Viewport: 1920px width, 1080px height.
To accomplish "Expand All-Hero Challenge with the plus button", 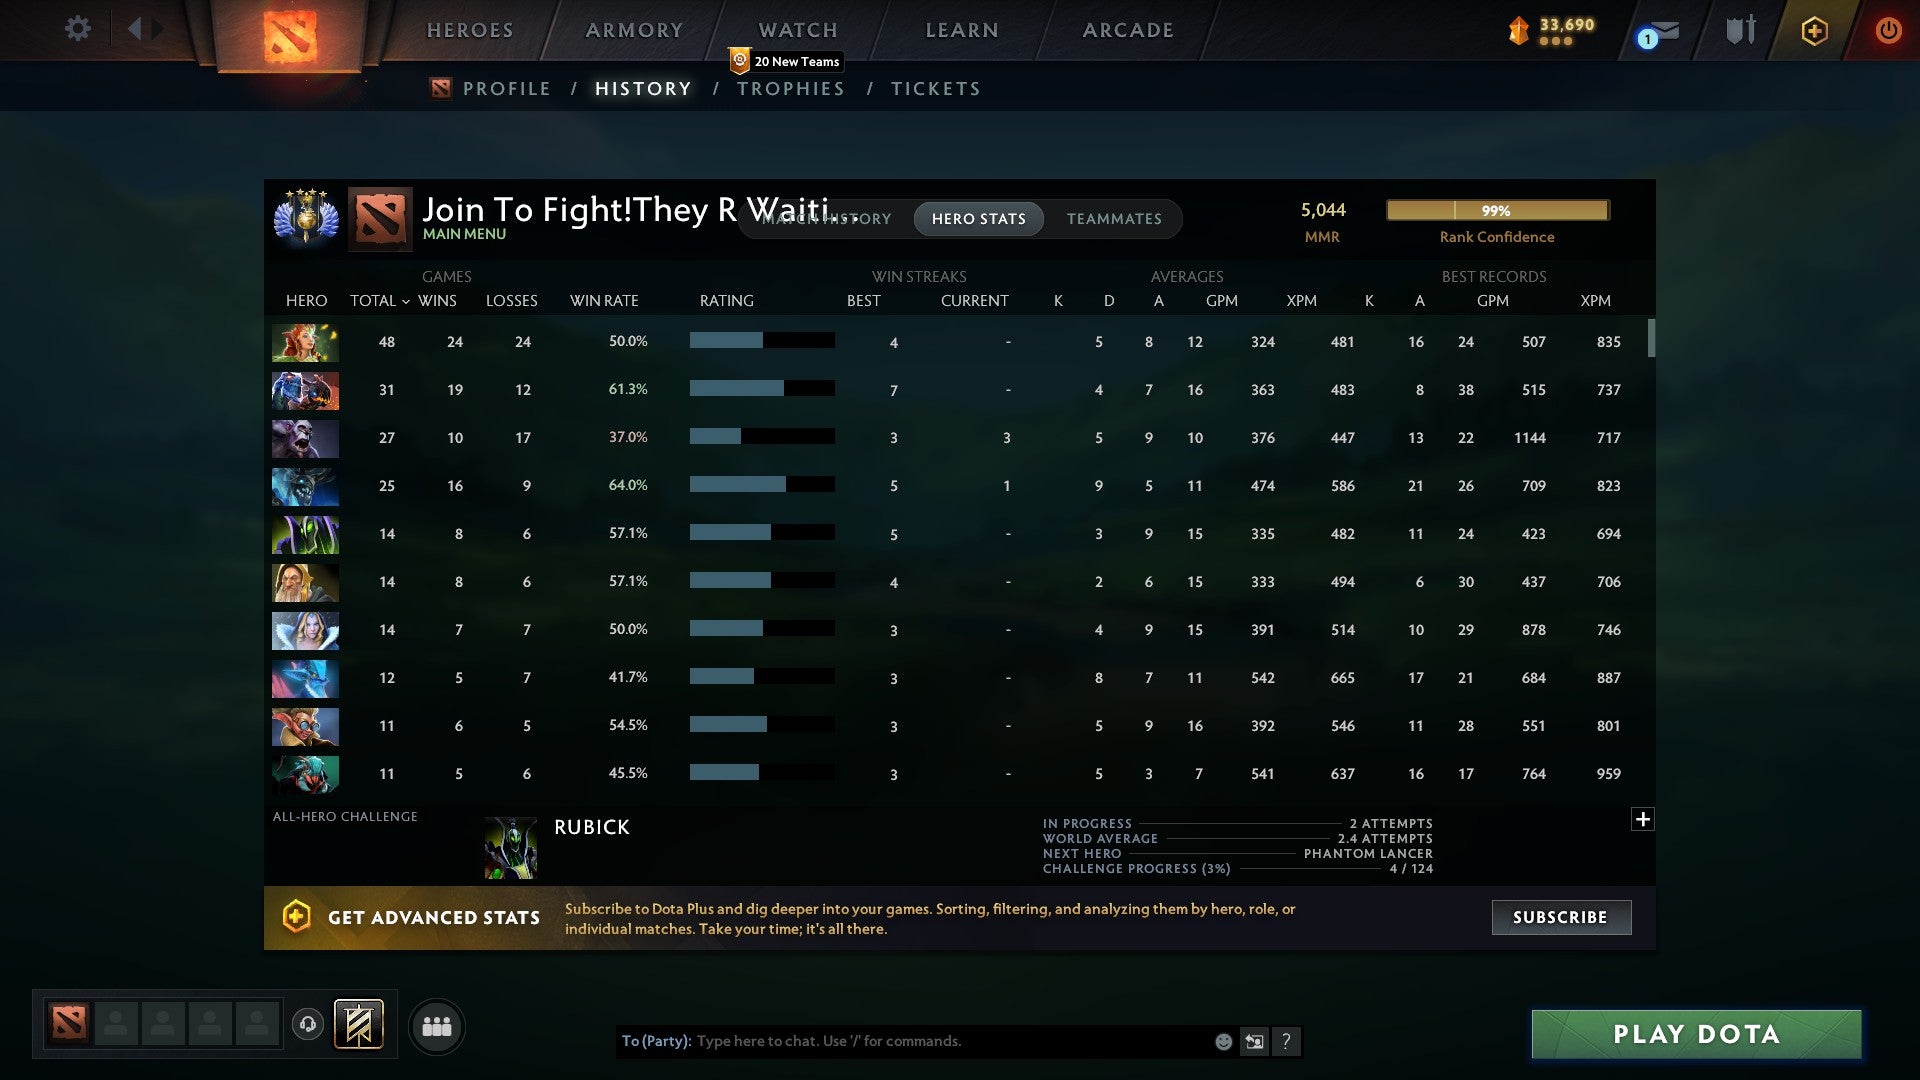I will click(1643, 819).
